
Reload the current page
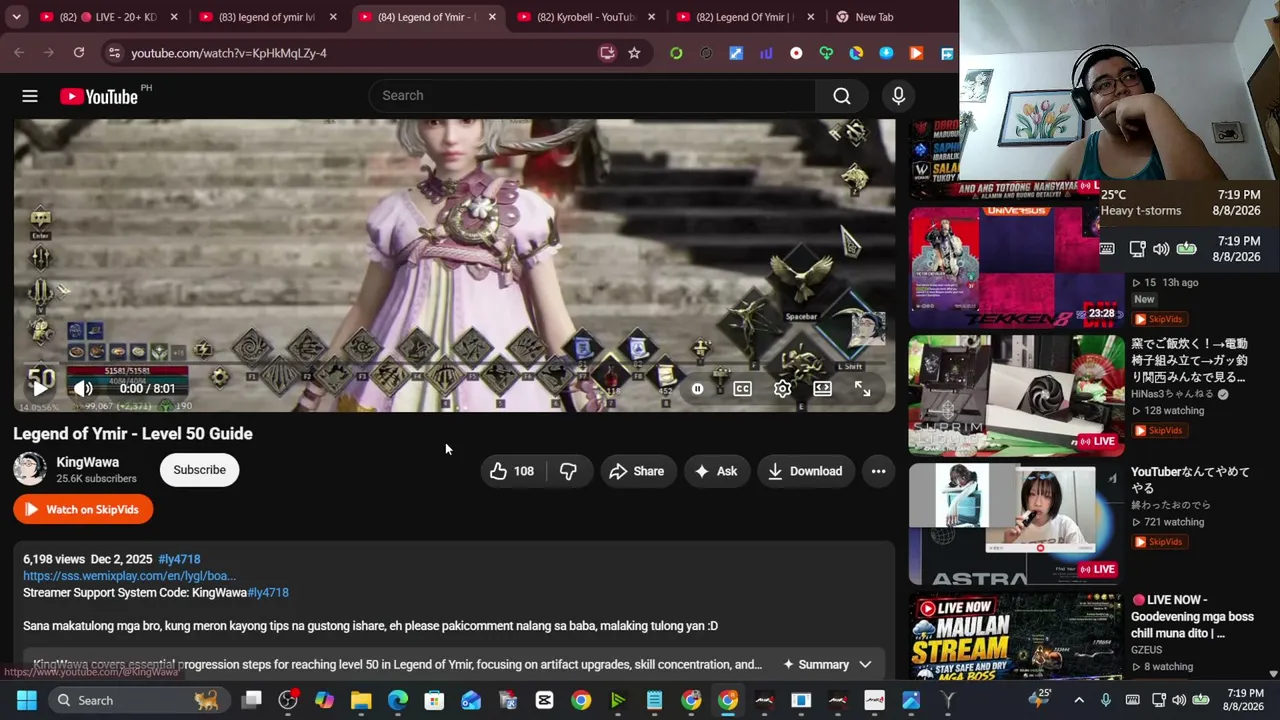pyautogui.click(x=79, y=53)
